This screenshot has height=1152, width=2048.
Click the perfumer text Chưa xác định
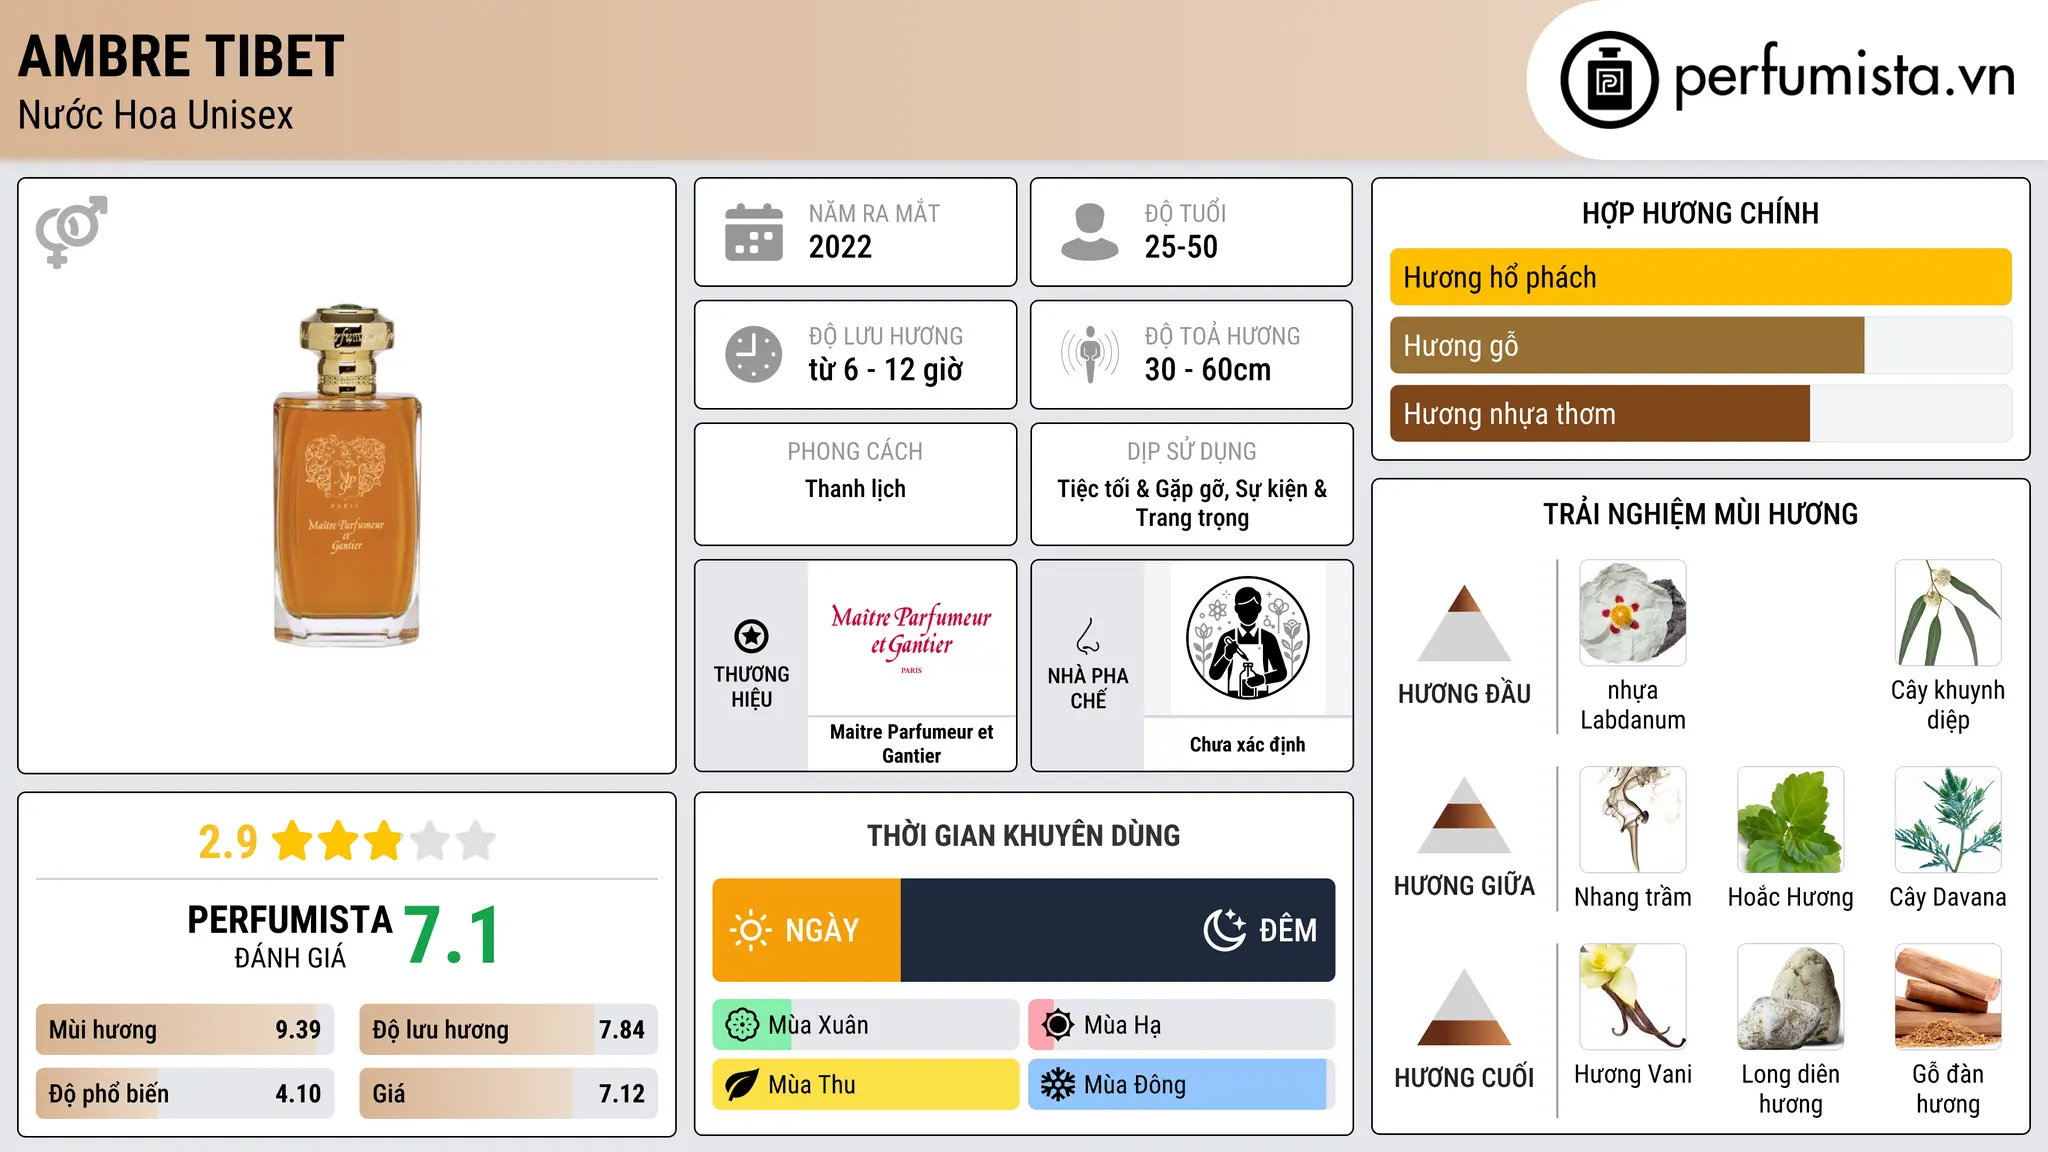(1247, 744)
